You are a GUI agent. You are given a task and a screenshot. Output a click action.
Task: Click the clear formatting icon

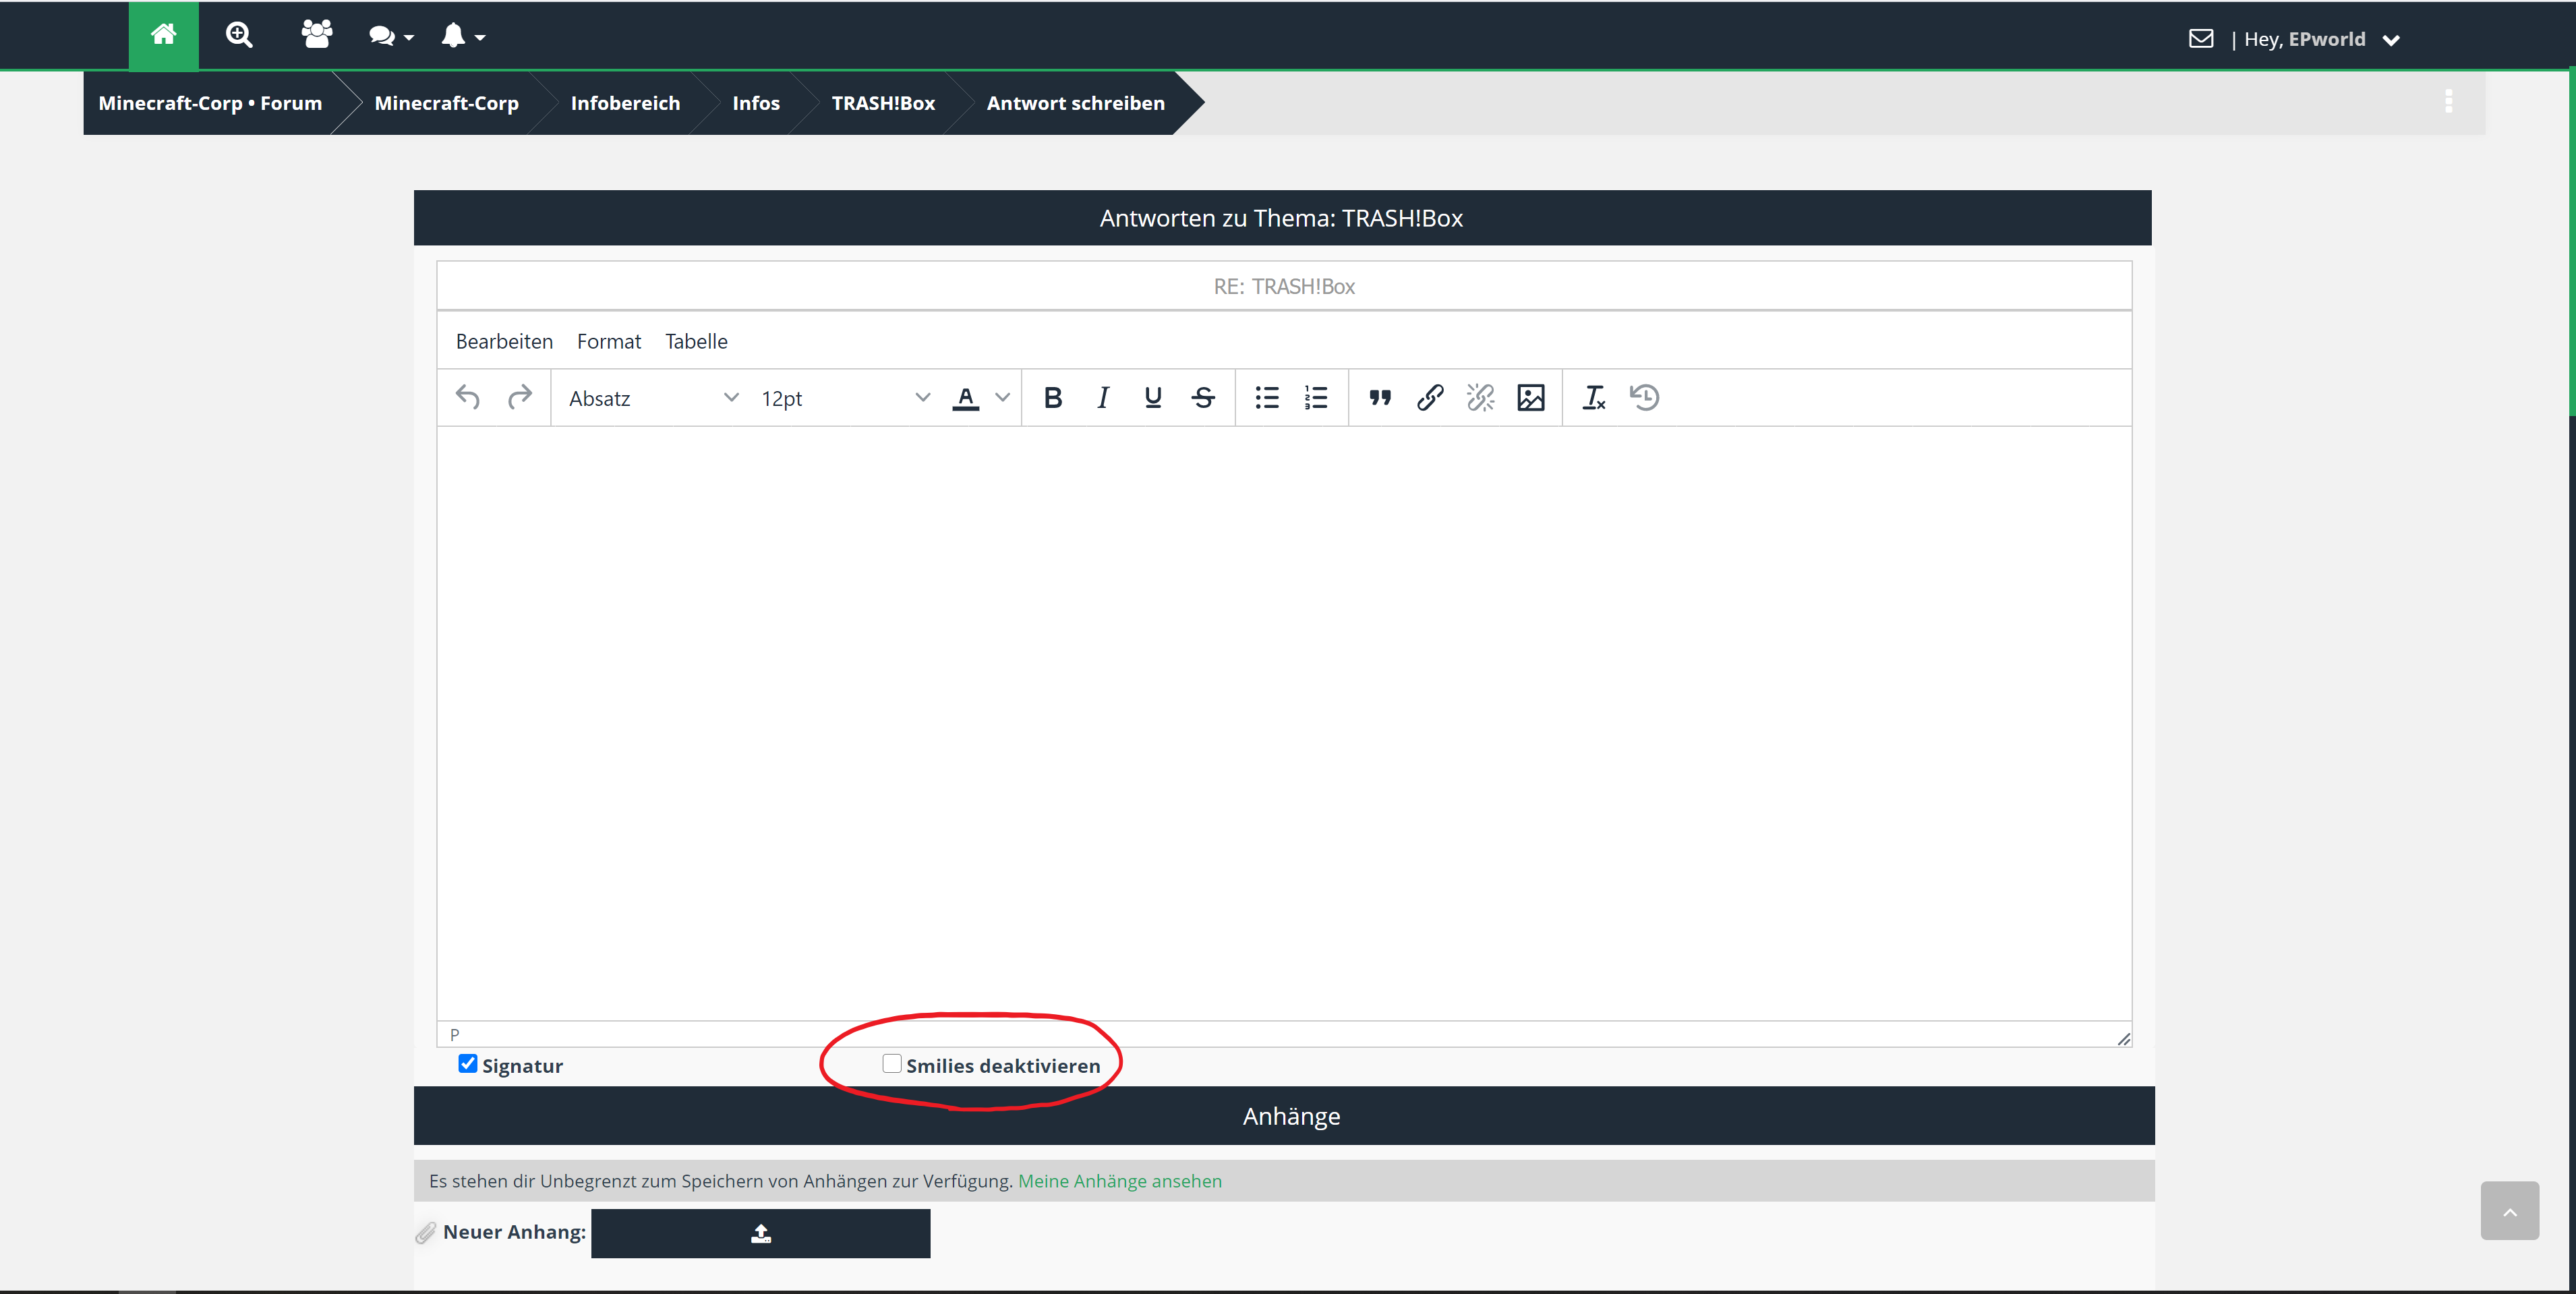(1593, 398)
